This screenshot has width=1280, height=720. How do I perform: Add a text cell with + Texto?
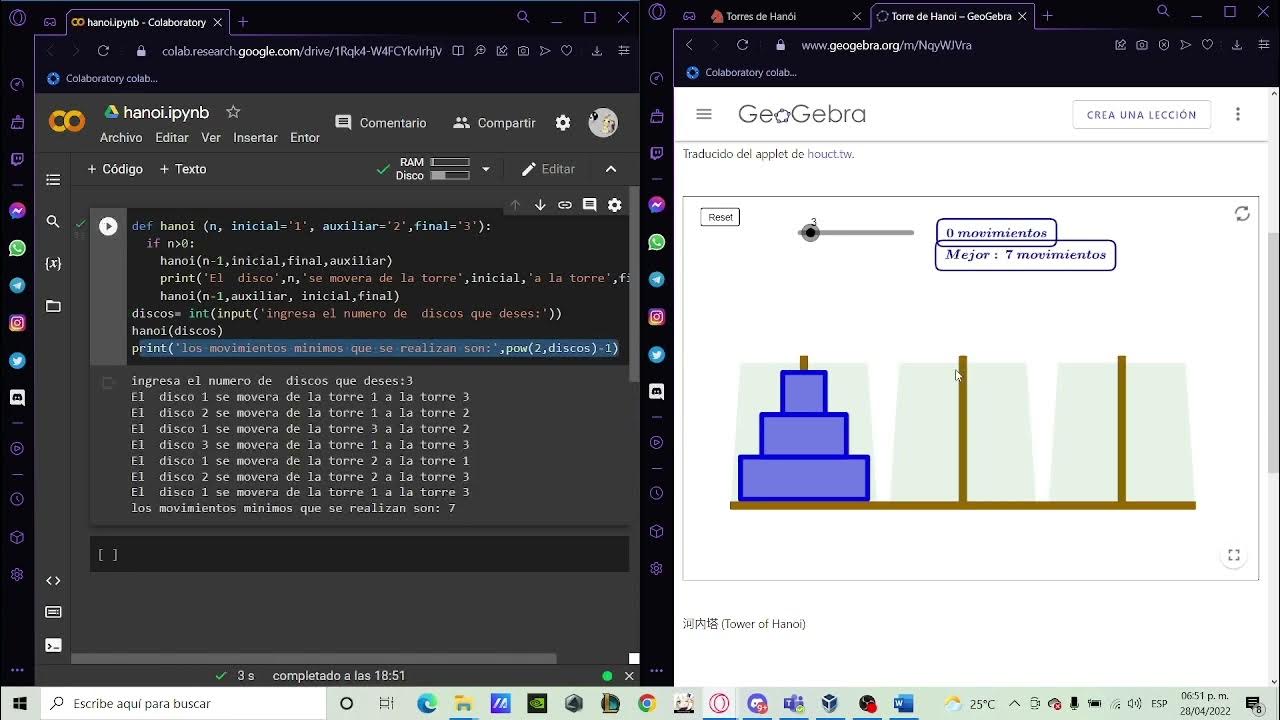[183, 169]
